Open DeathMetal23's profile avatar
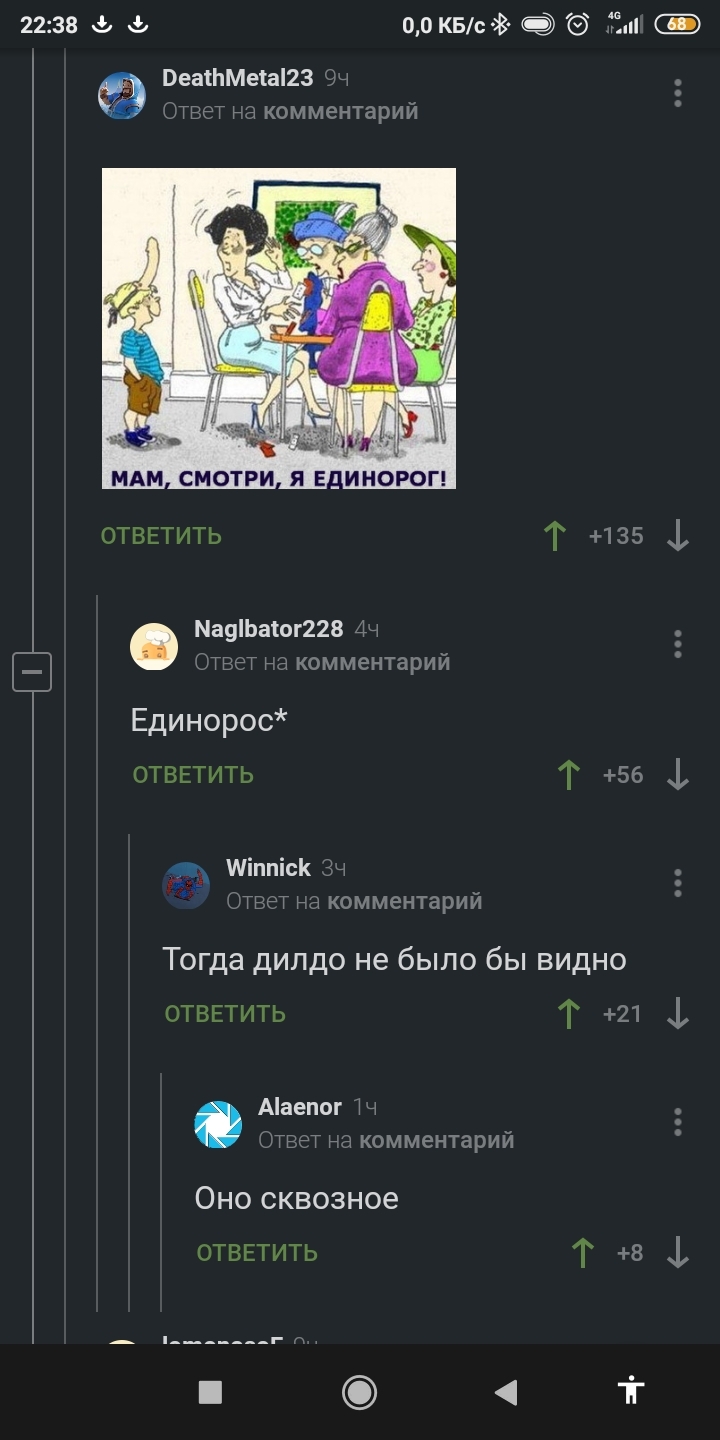Image resolution: width=720 pixels, height=1440 pixels. coord(122,96)
